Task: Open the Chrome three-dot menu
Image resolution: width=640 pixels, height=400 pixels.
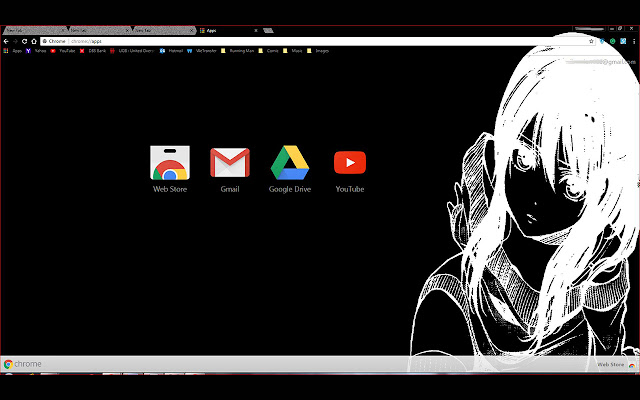Action: coord(634,41)
